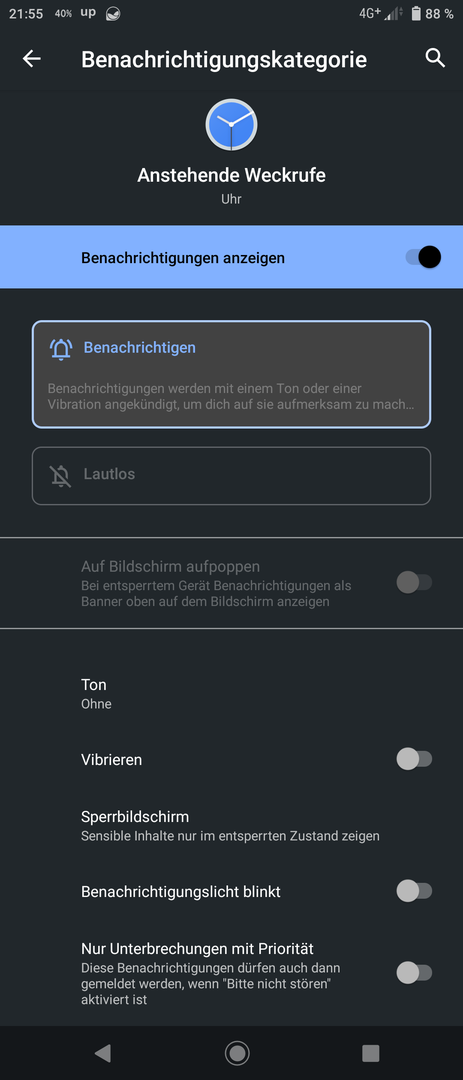Image resolution: width=463 pixels, height=1080 pixels.
Task: Select the Lautlos silent option
Action: click(232, 475)
